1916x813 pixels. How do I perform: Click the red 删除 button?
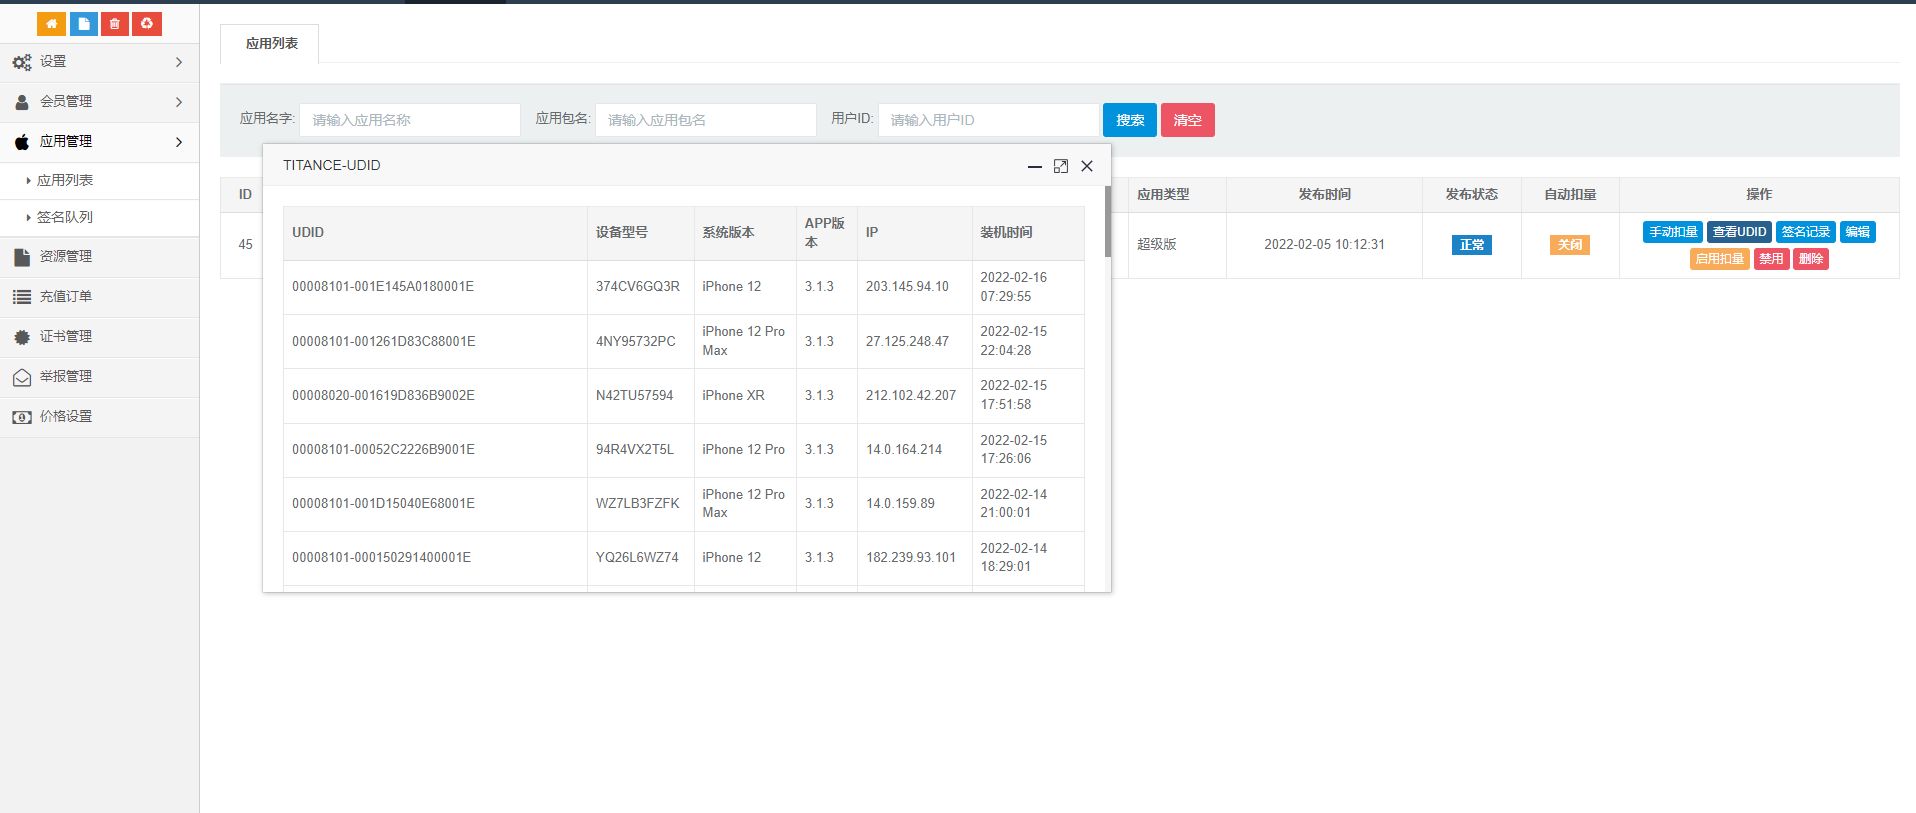(x=1811, y=259)
